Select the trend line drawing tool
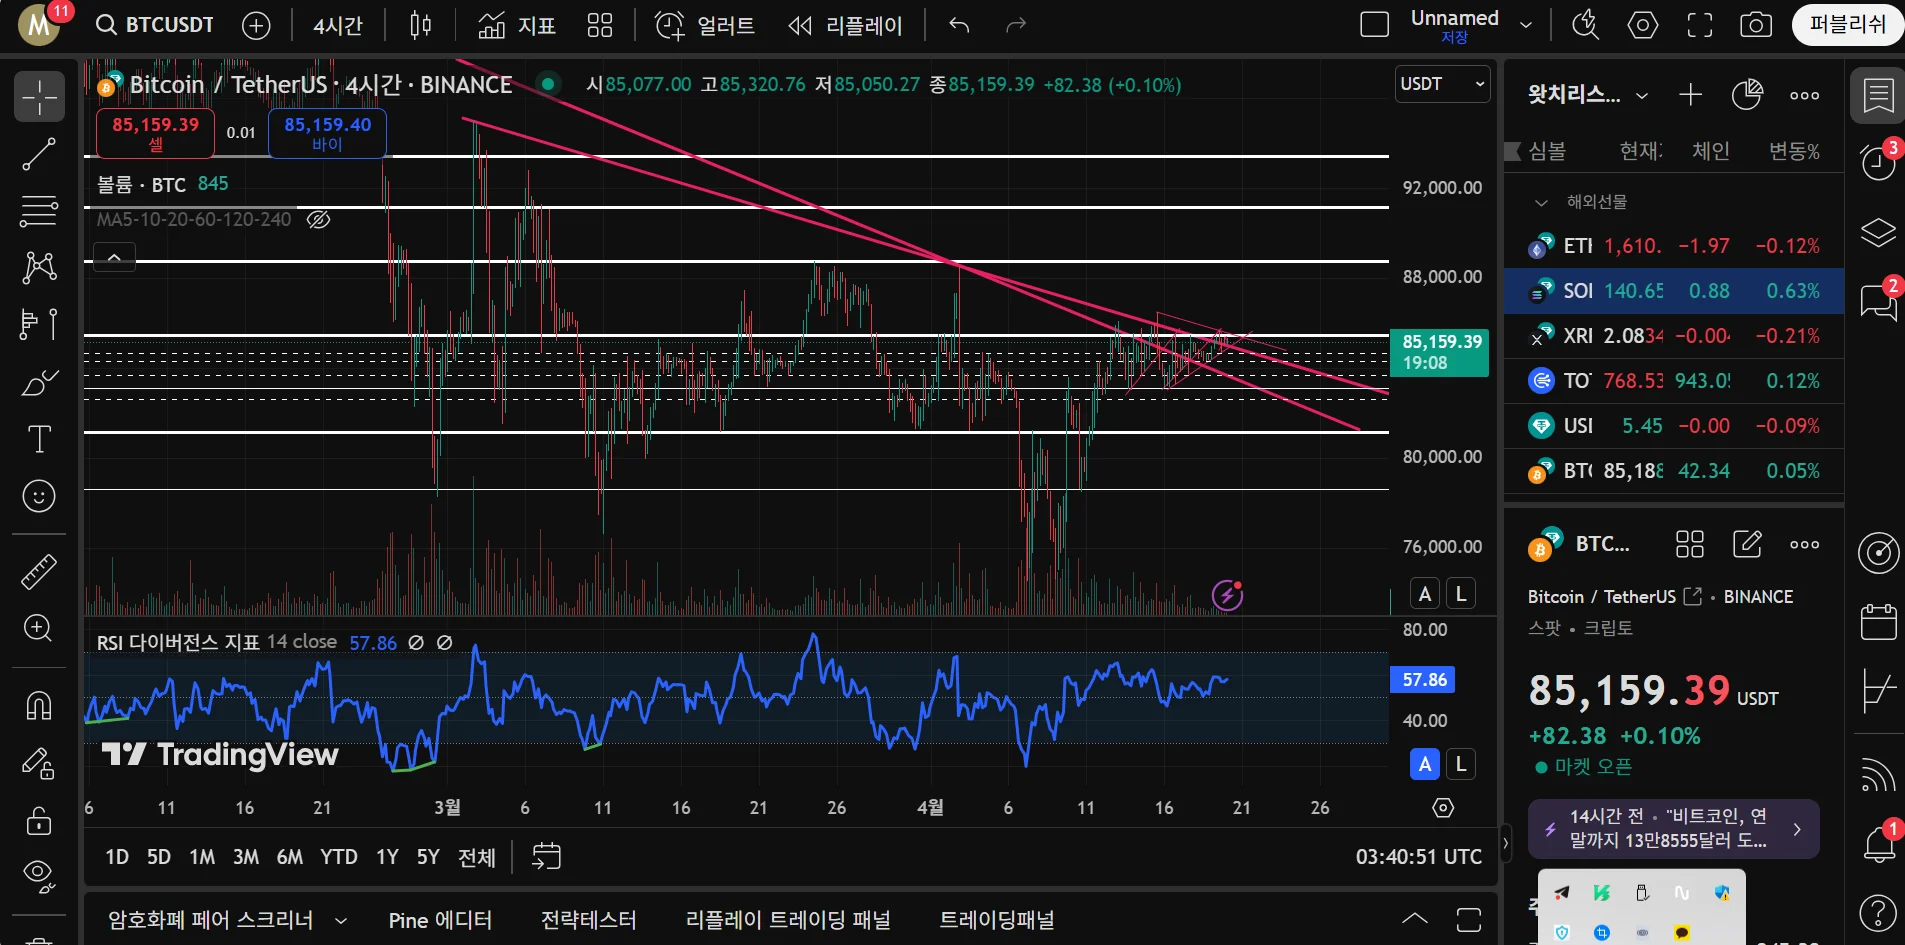 pos(39,154)
